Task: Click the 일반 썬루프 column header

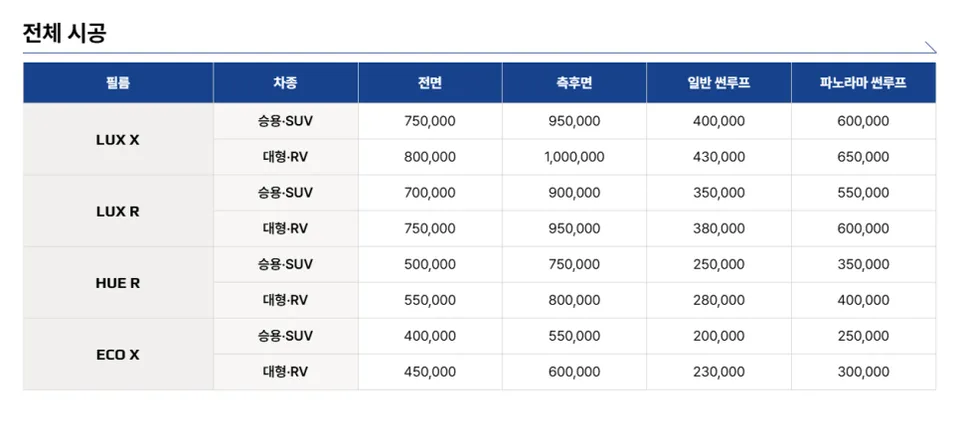Action: pos(719,83)
